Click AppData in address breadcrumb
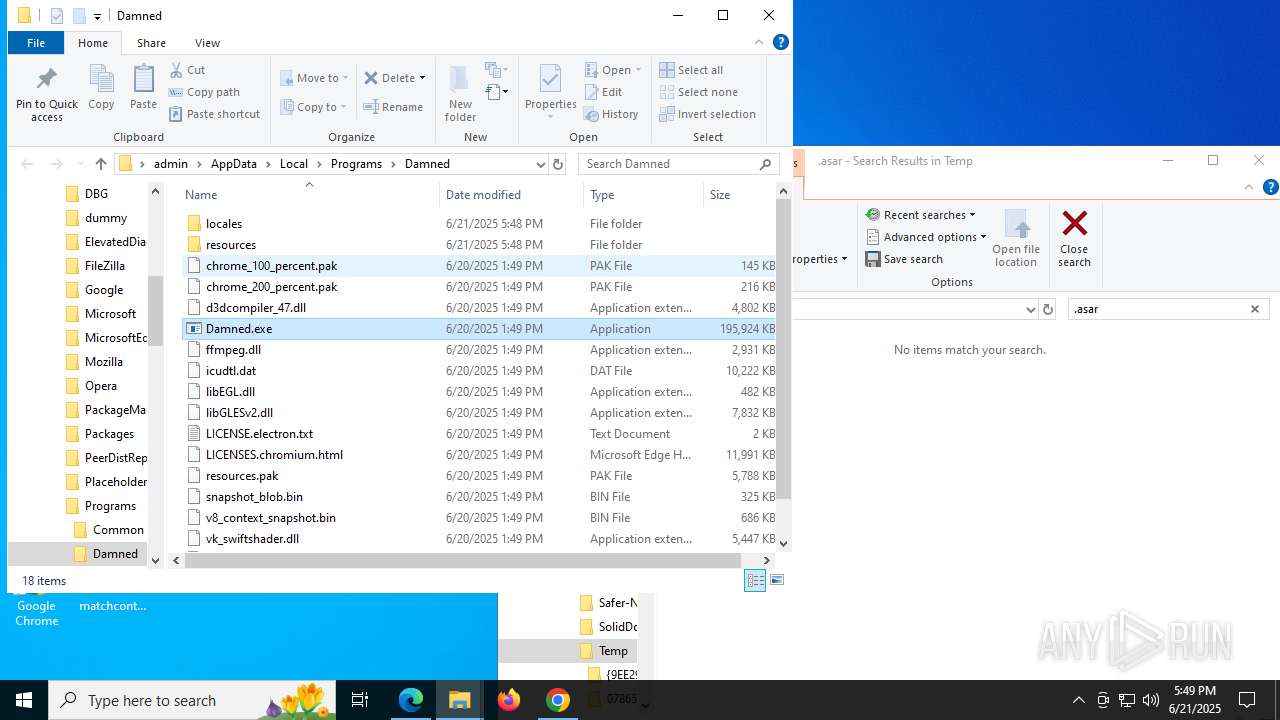 click(x=233, y=164)
